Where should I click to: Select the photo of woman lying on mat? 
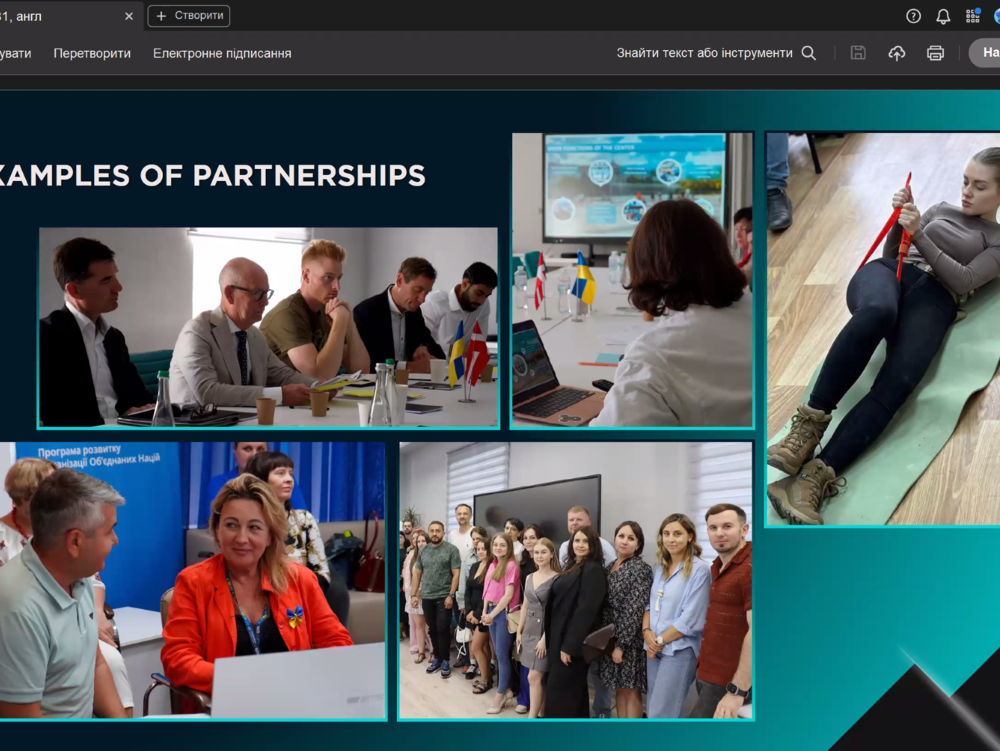click(x=883, y=330)
